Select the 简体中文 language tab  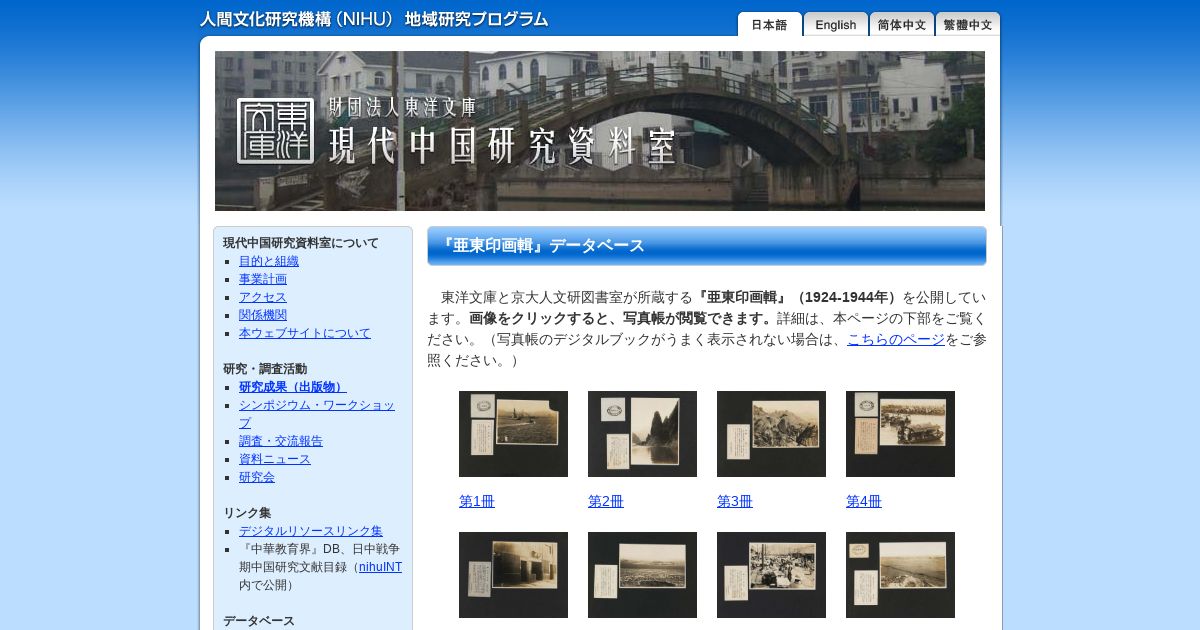pyautogui.click(x=902, y=24)
